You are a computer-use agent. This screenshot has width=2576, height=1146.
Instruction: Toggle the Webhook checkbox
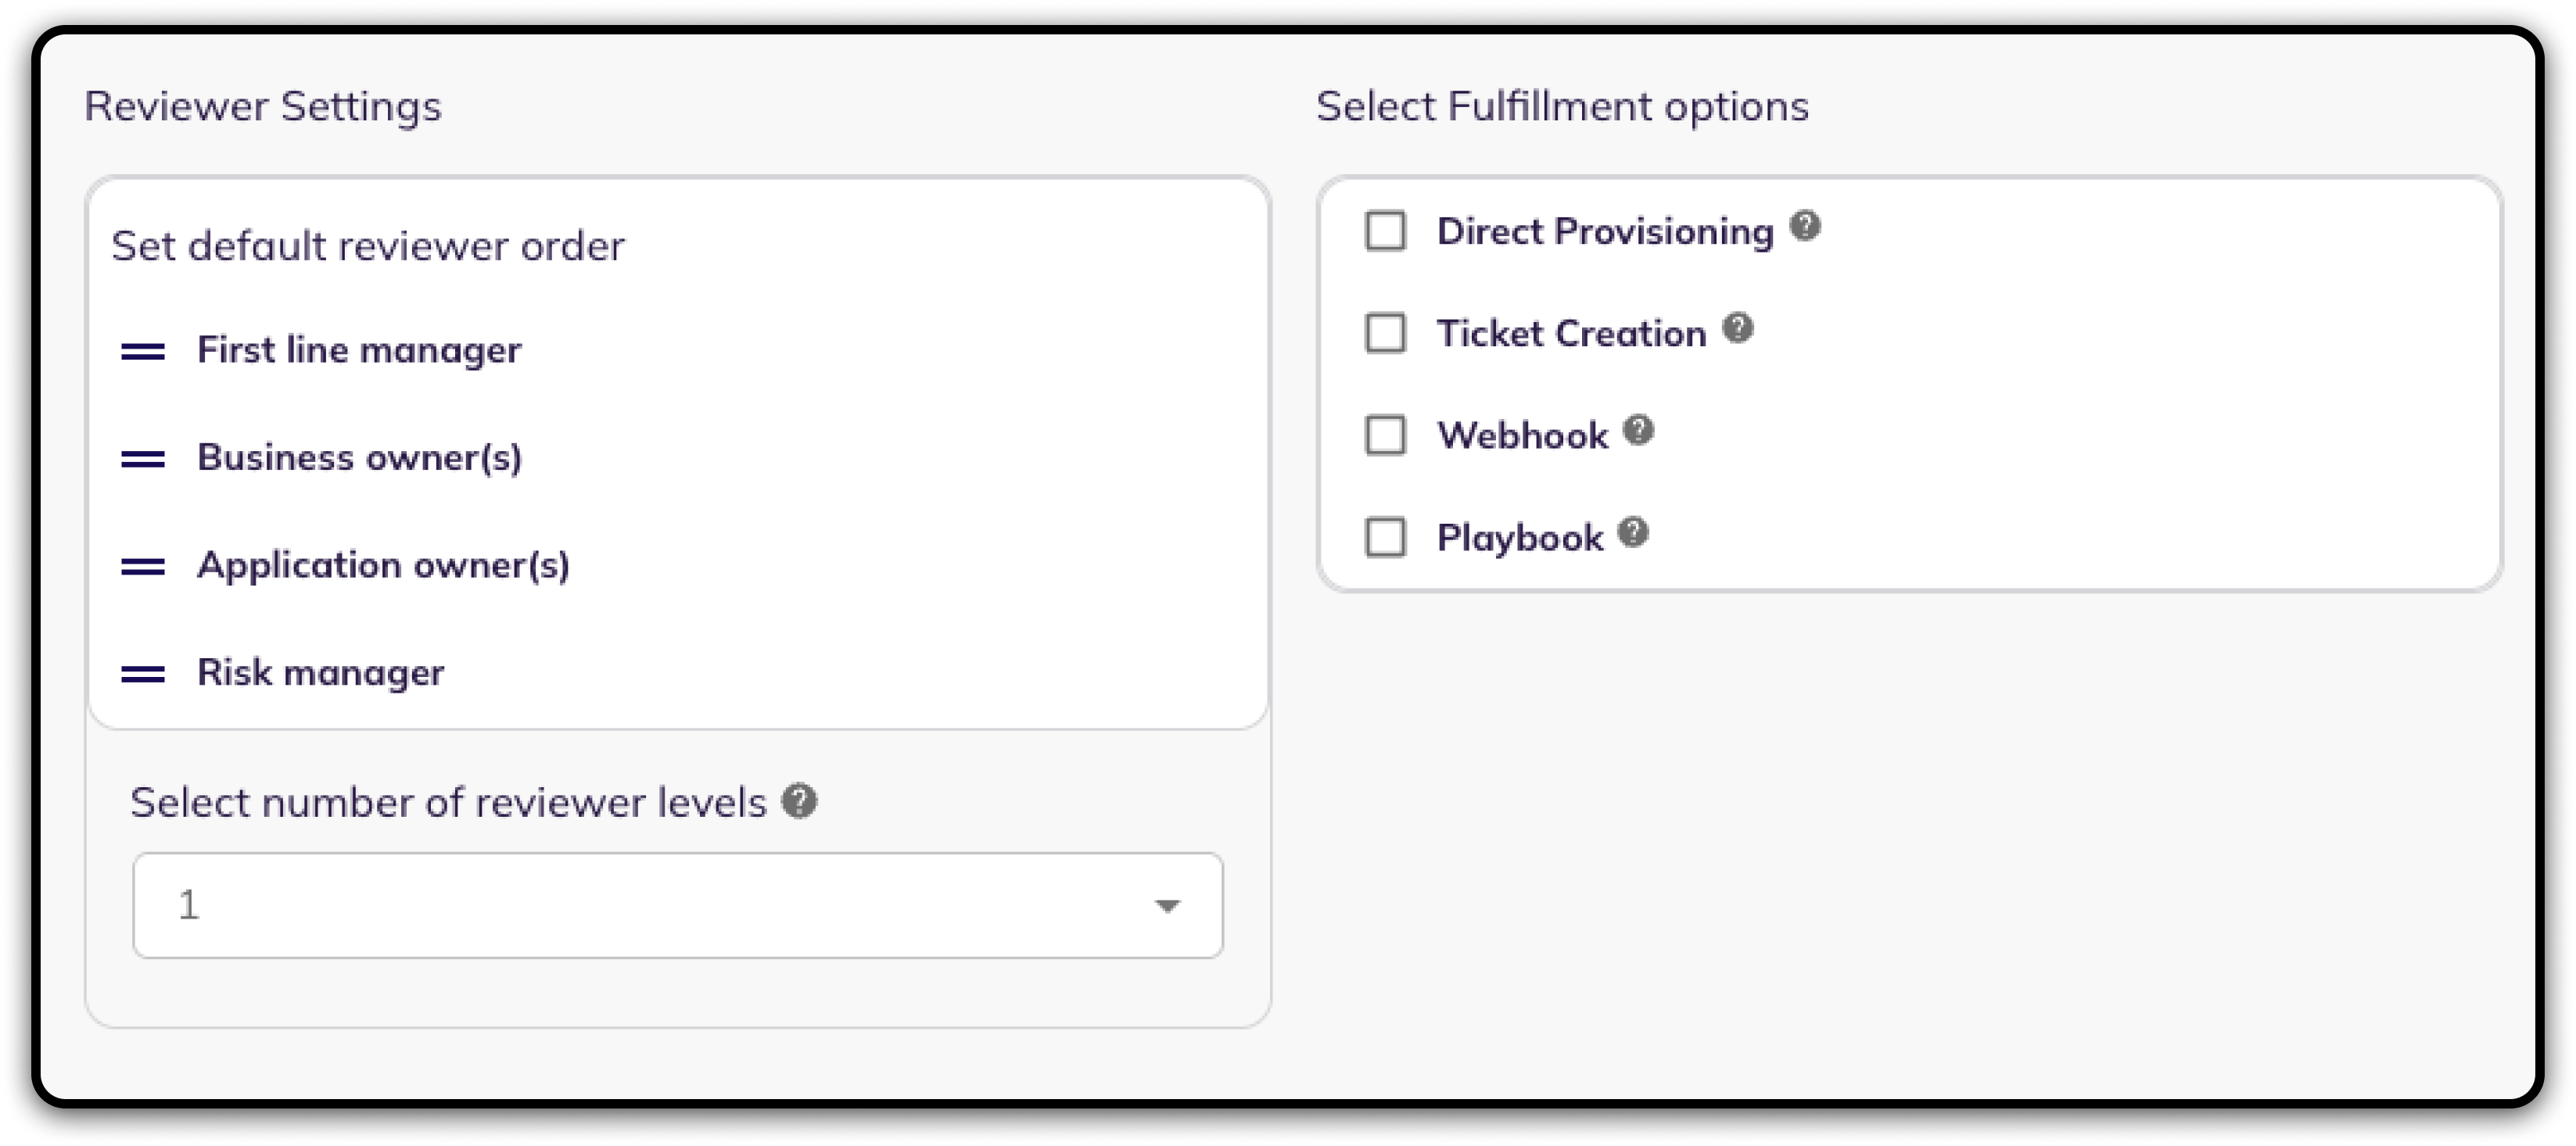1385,435
